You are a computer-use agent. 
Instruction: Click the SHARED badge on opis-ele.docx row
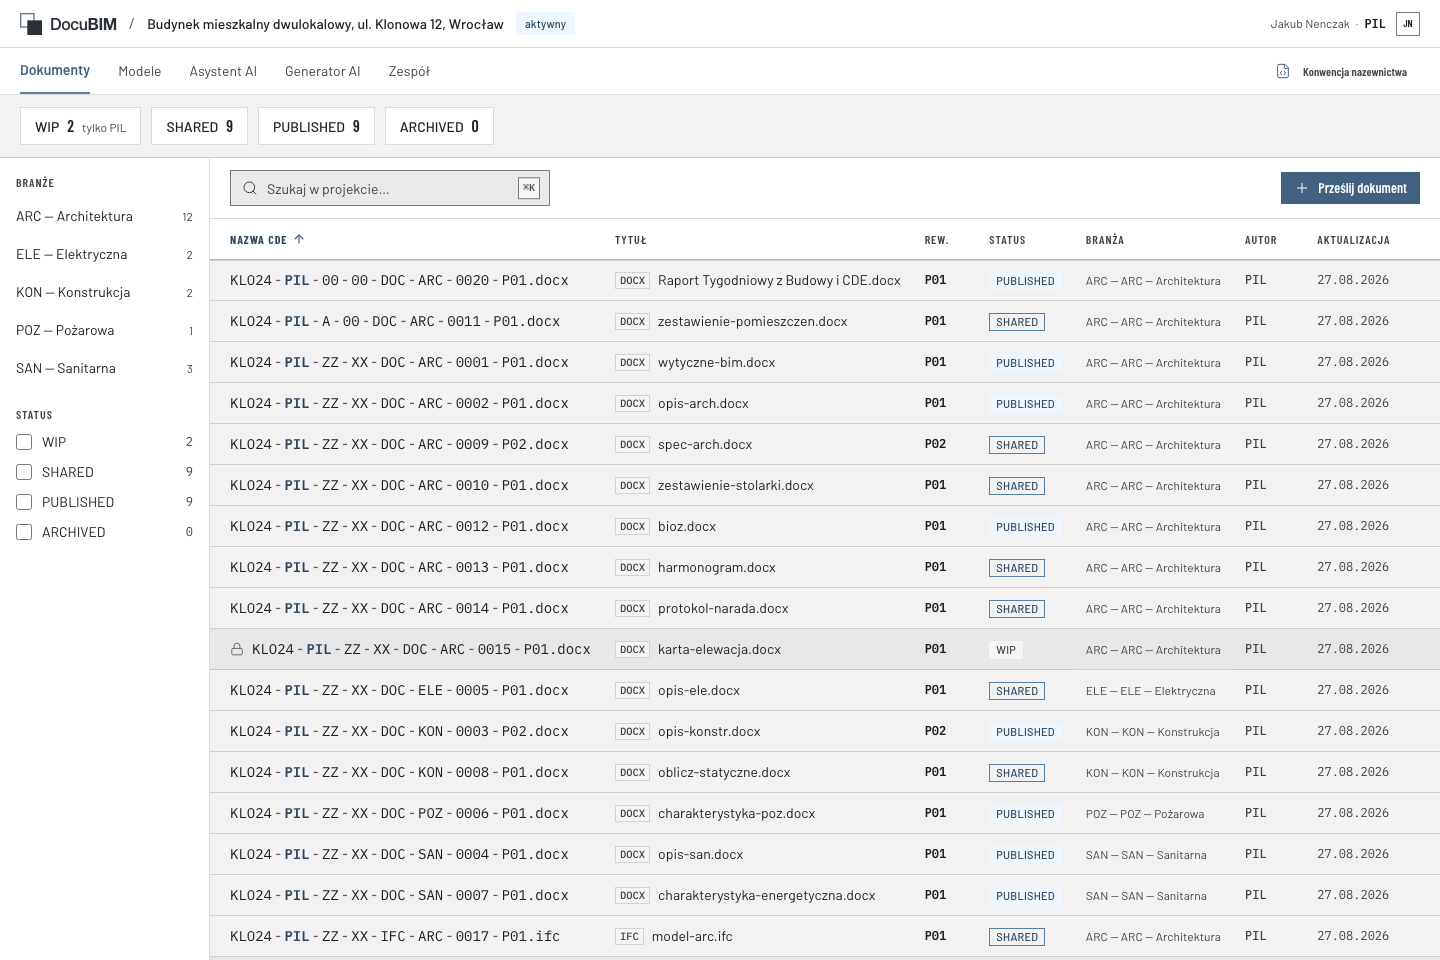pos(1017,691)
